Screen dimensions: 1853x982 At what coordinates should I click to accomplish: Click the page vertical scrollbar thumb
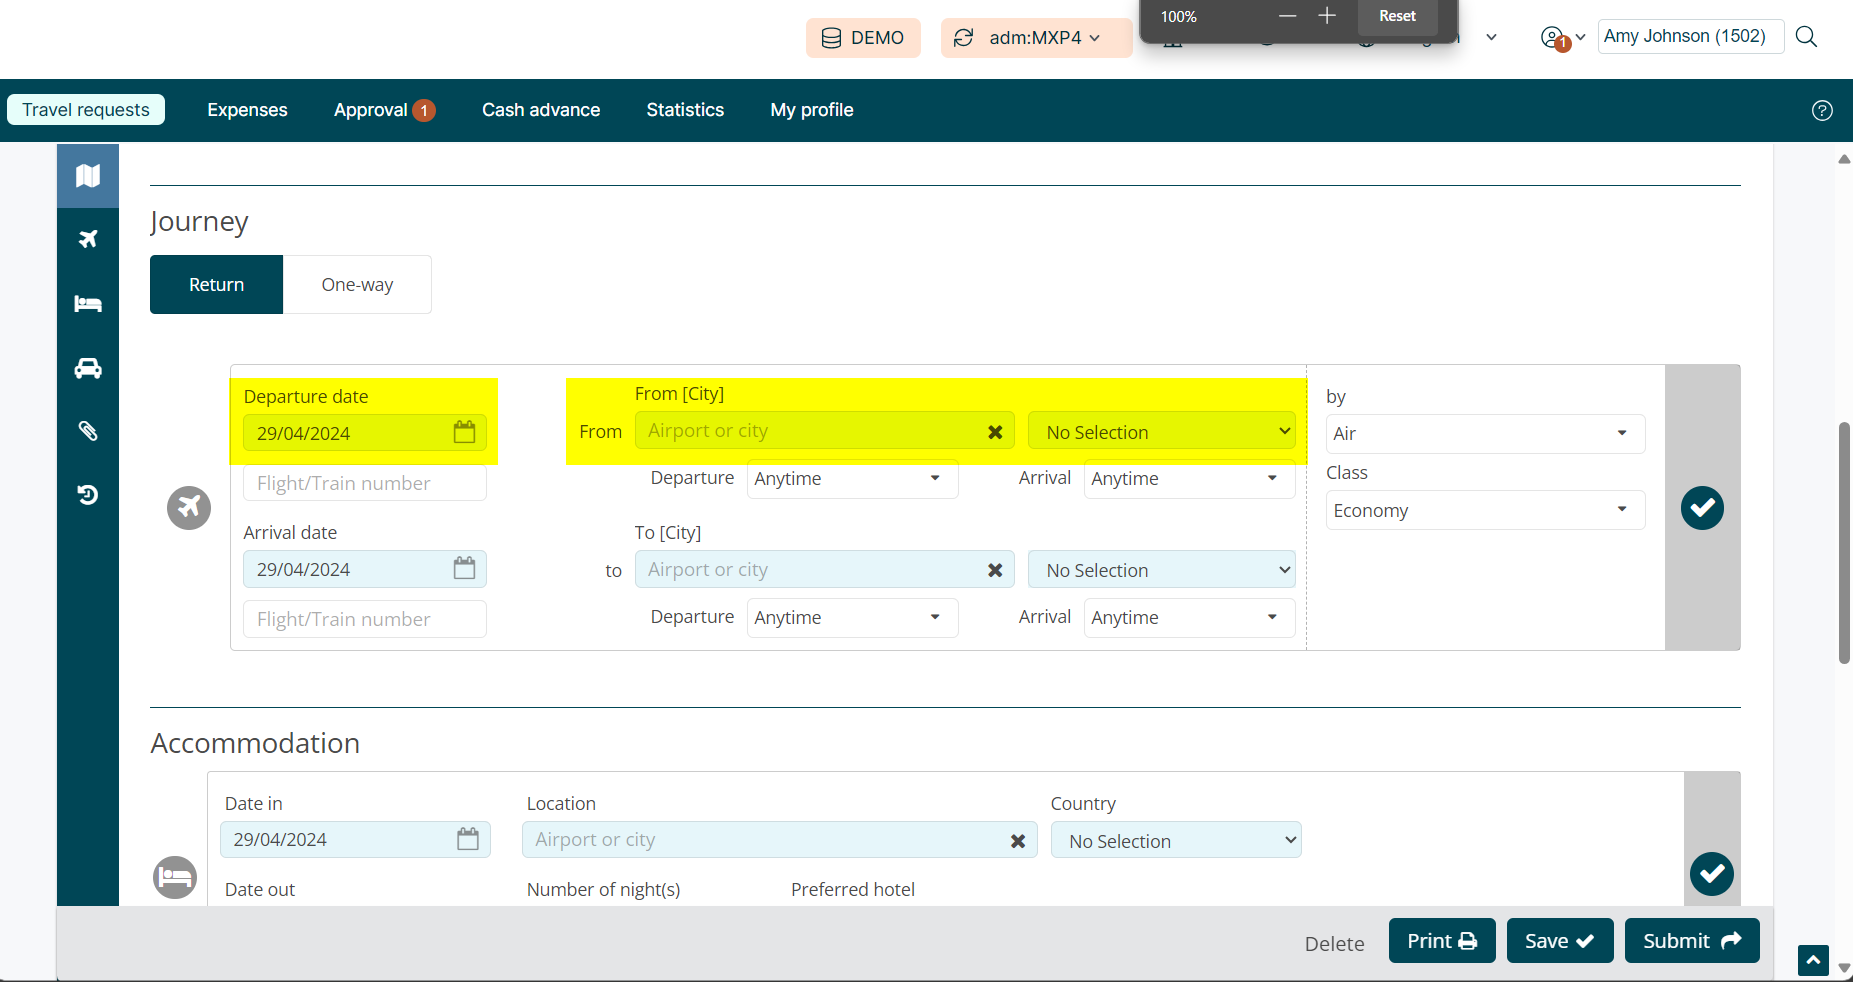(1844, 542)
